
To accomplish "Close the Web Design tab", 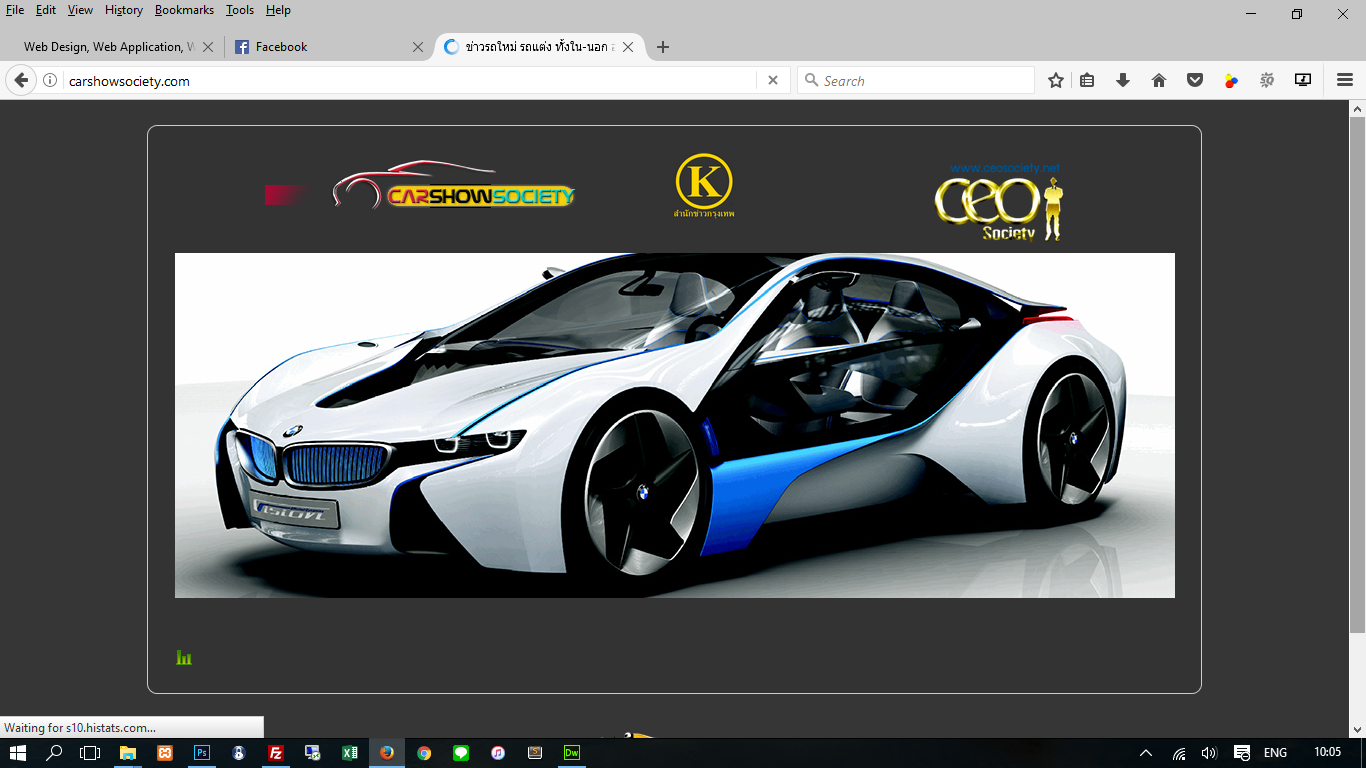I will pyautogui.click(x=208, y=47).
